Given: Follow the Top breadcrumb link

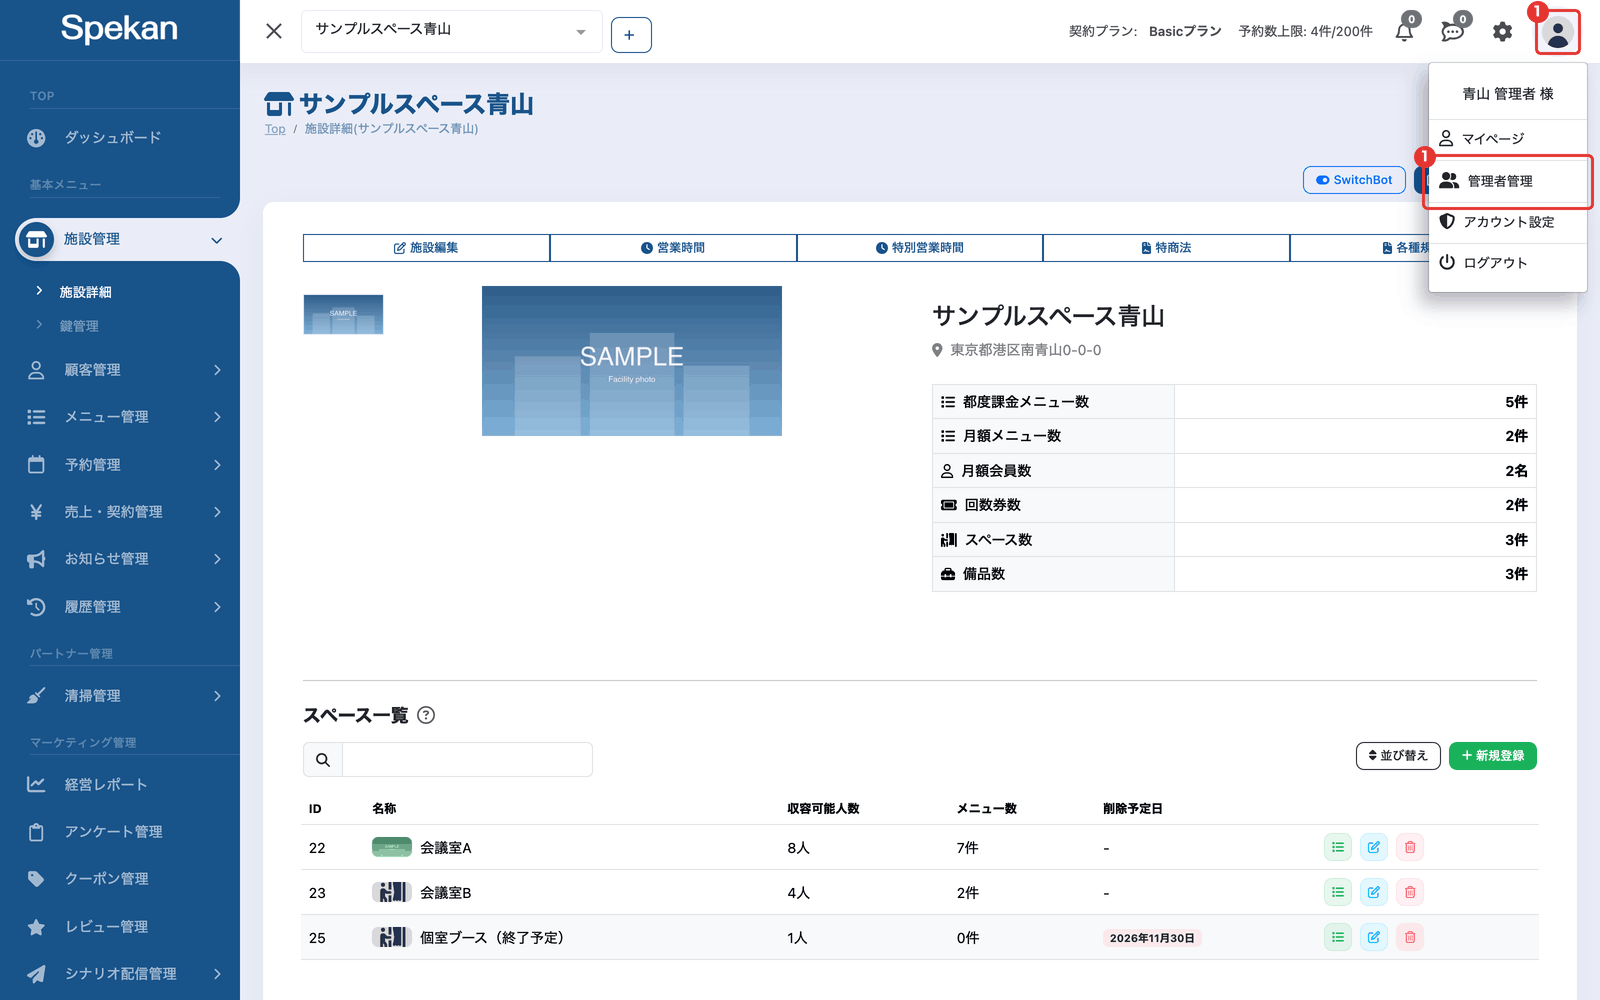Looking at the screenshot, I should 275,129.
